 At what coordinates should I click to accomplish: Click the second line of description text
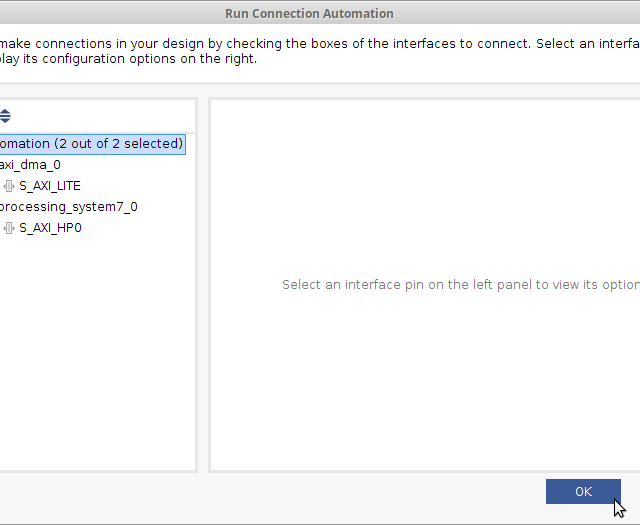pyautogui.click(x=130, y=59)
